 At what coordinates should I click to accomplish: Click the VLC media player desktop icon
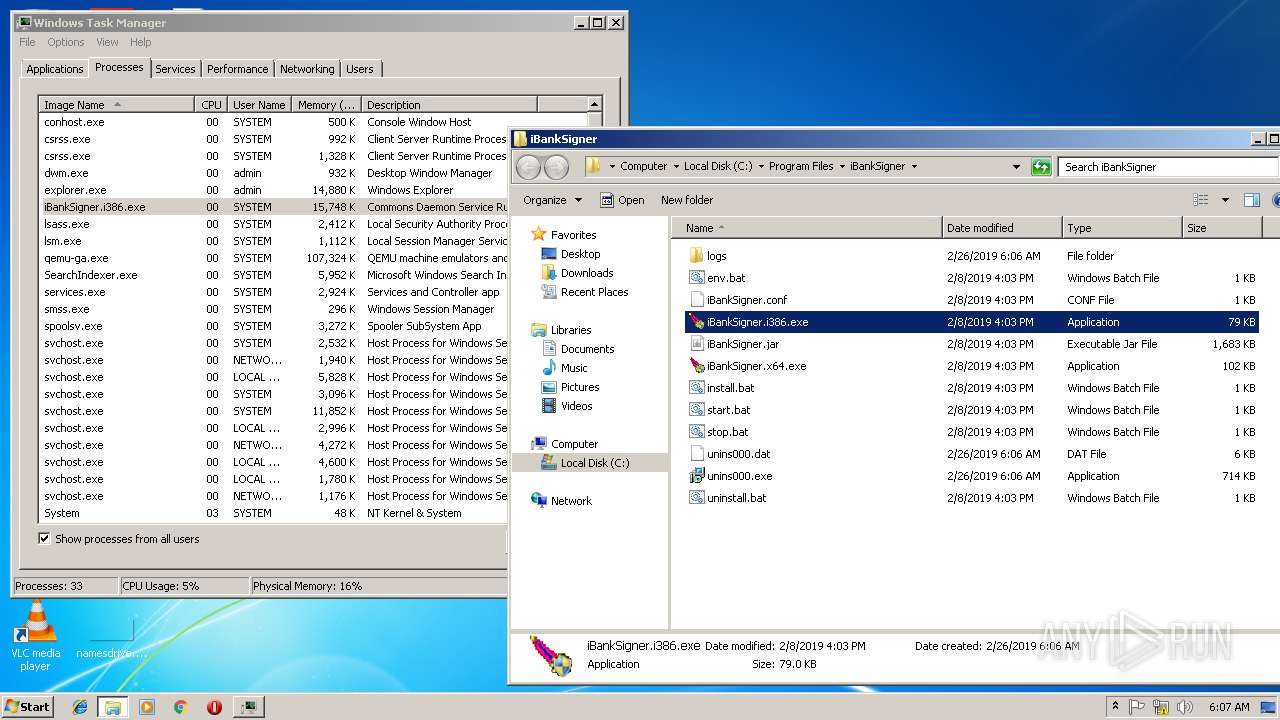point(35,636)
